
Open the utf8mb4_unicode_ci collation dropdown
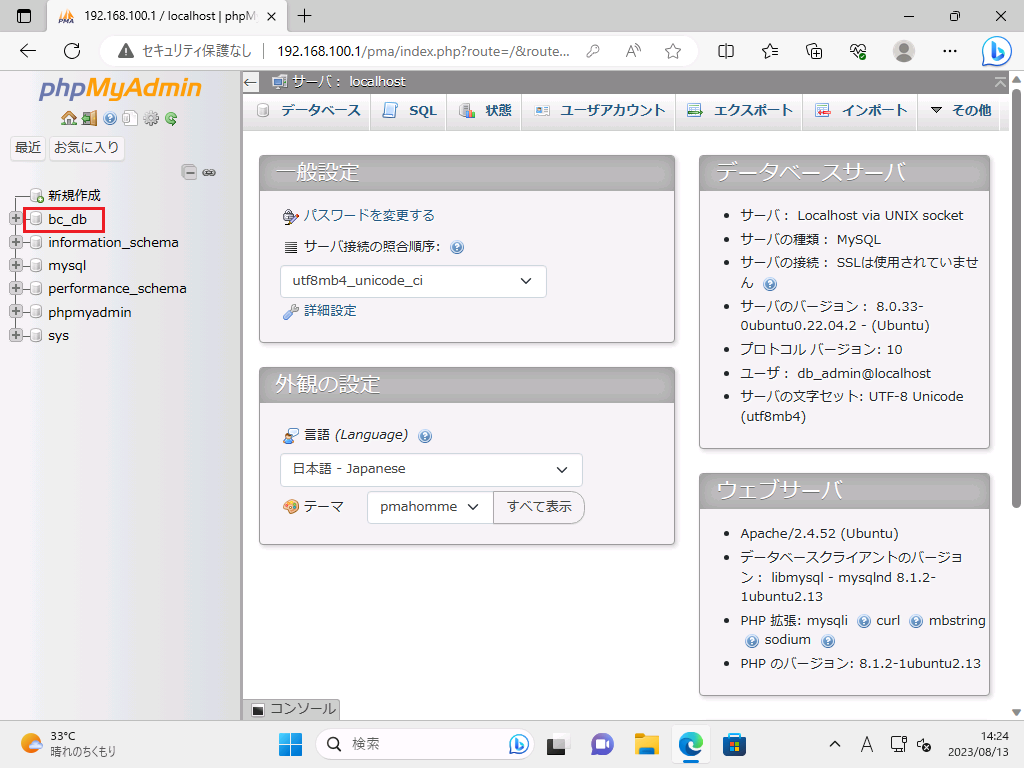pyautogui.click(x=413, y=281)
